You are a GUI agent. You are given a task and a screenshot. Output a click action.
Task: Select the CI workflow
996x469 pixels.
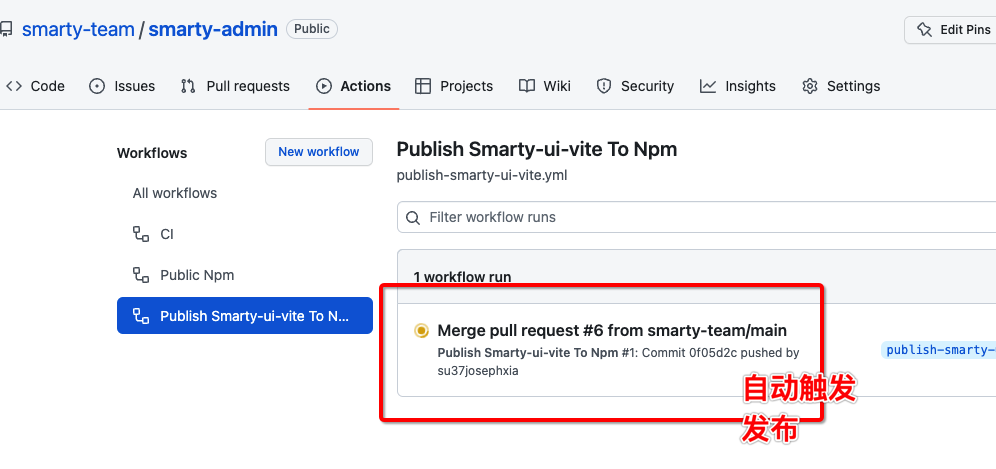coord(167,234)
